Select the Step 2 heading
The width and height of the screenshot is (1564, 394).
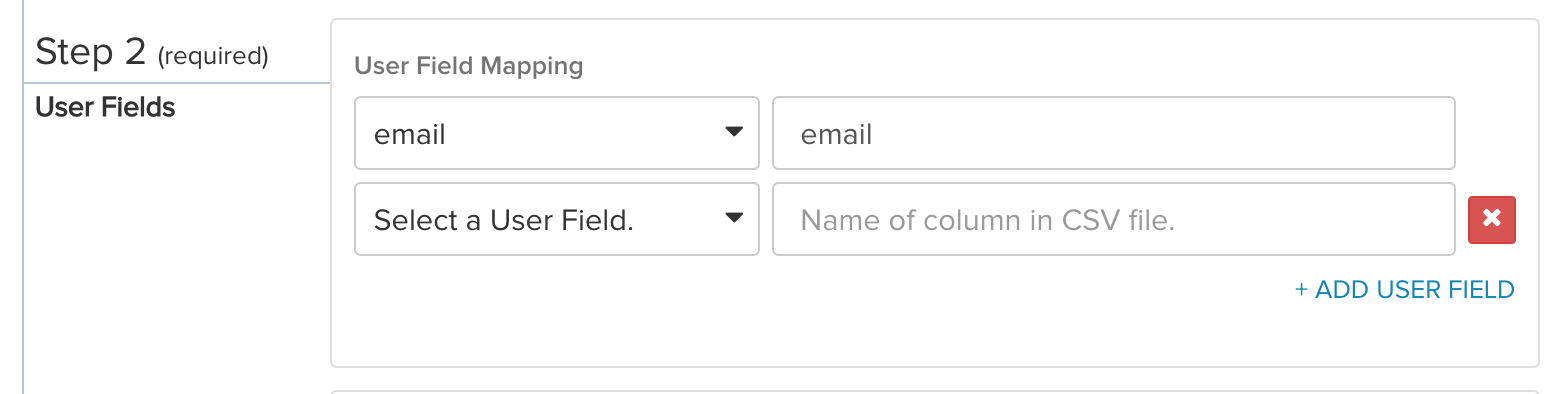click(91, 52)
